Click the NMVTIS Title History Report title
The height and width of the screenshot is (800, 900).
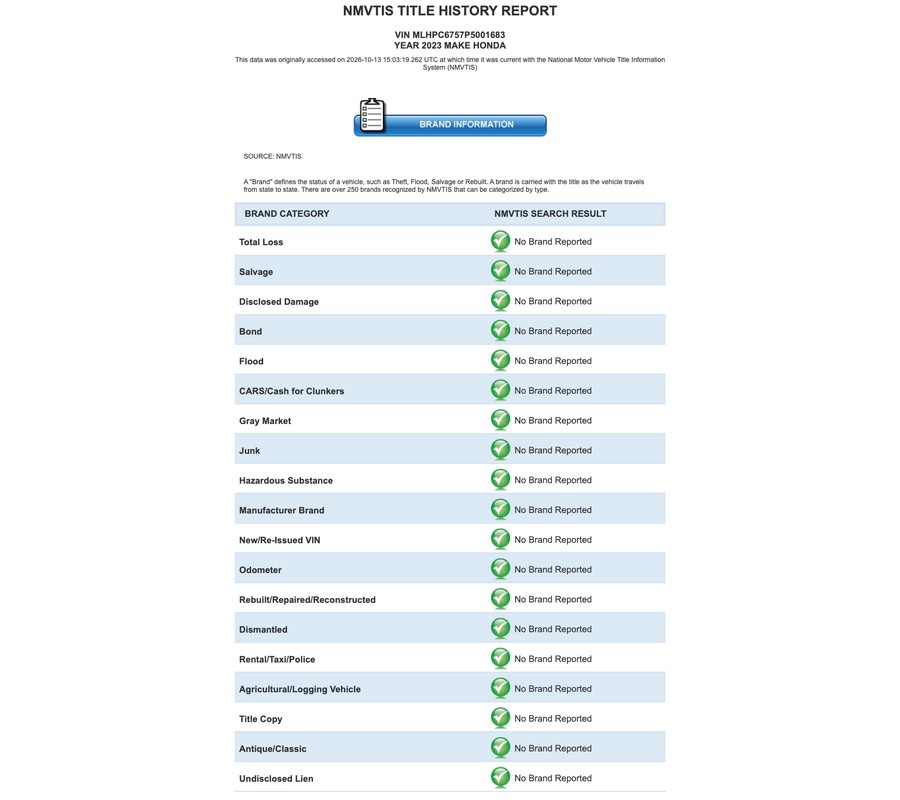point(450,11)
